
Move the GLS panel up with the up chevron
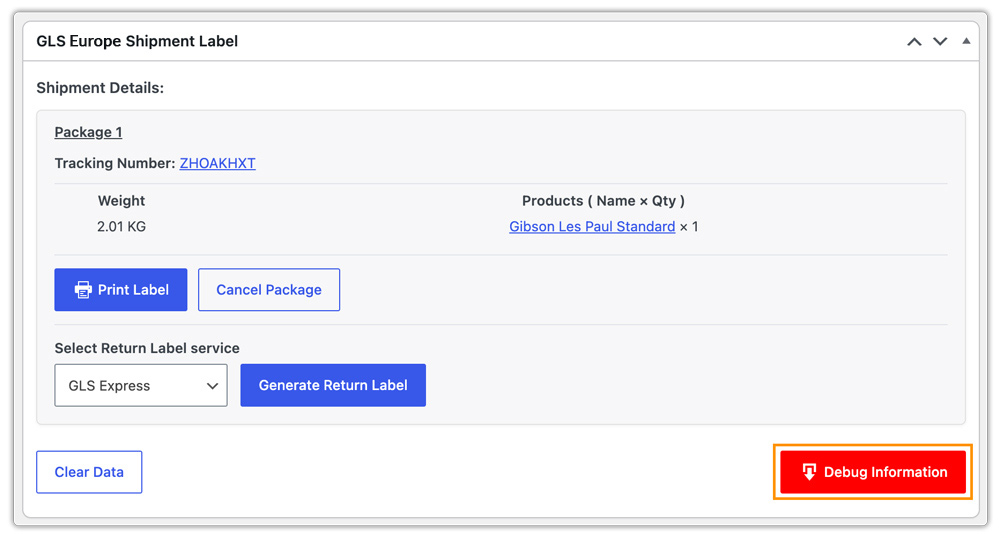click(x=914, y=41)
